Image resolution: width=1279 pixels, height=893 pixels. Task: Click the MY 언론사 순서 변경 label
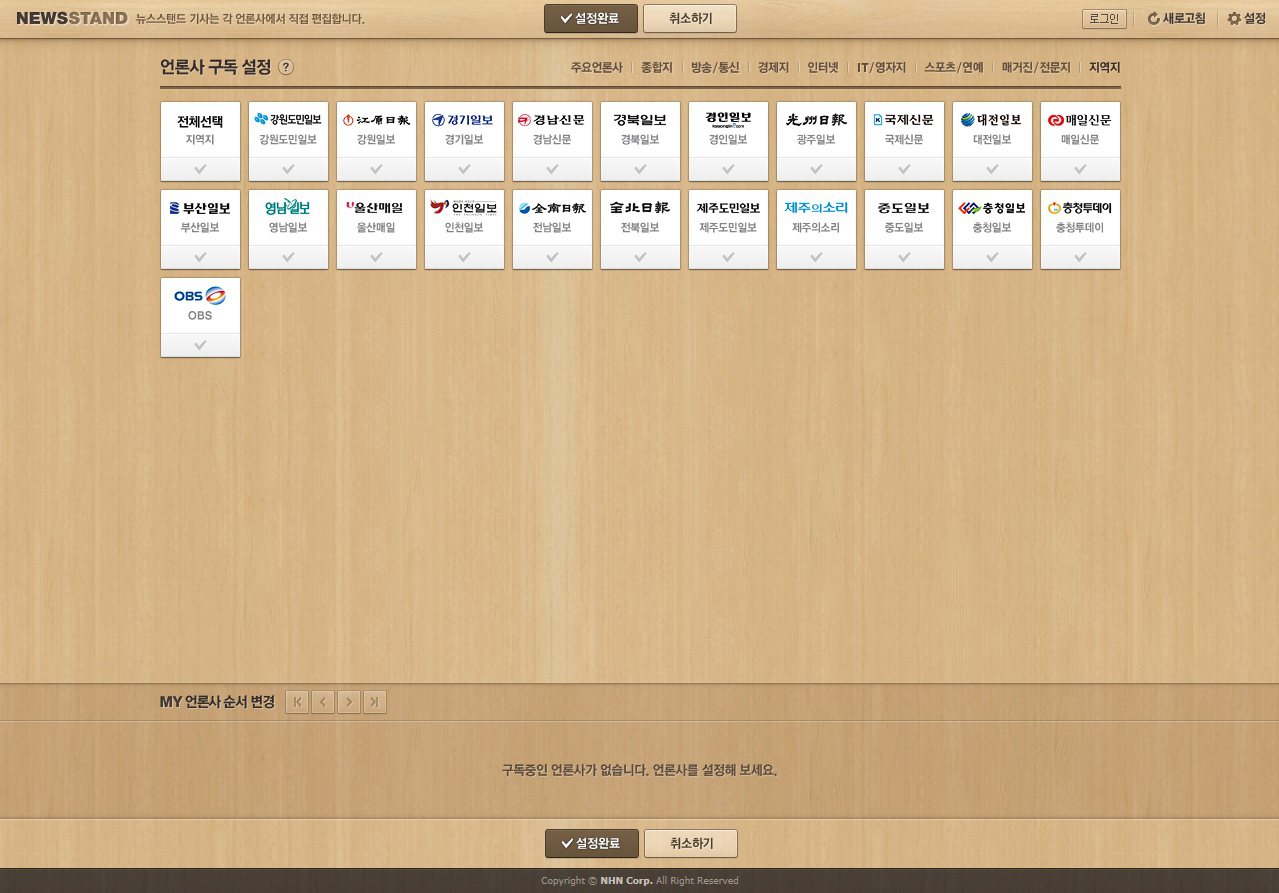(217, 702)
